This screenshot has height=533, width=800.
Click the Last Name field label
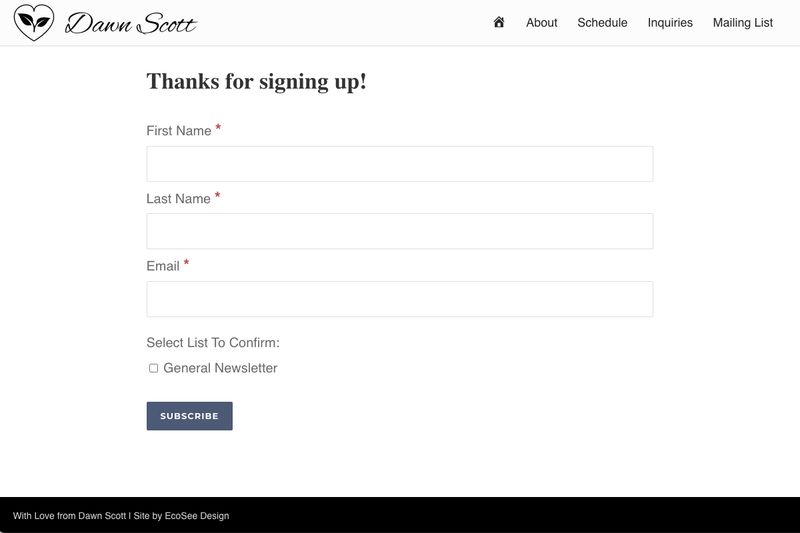[178, 199]
